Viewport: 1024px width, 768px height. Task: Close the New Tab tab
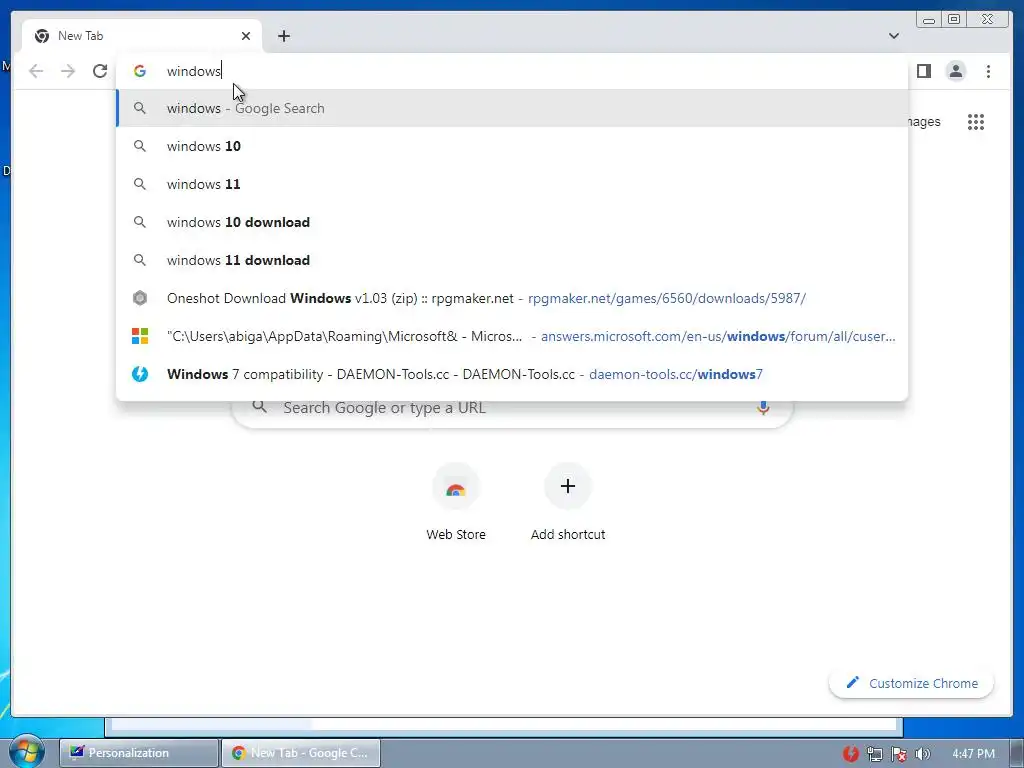tap(246, 36)
